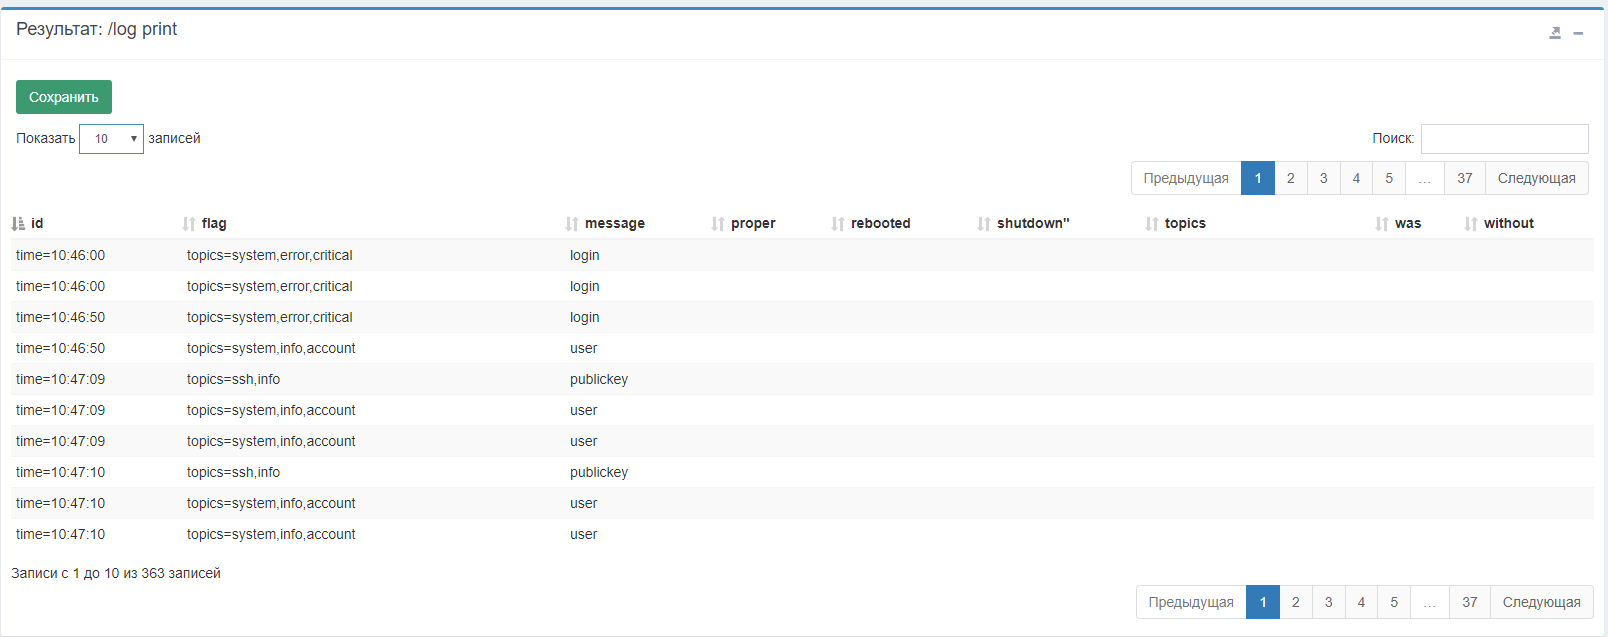The height and width of the screenshot is (637, 1608).
Task: Click the sort icon beside the id column
Action: (18, 224)
